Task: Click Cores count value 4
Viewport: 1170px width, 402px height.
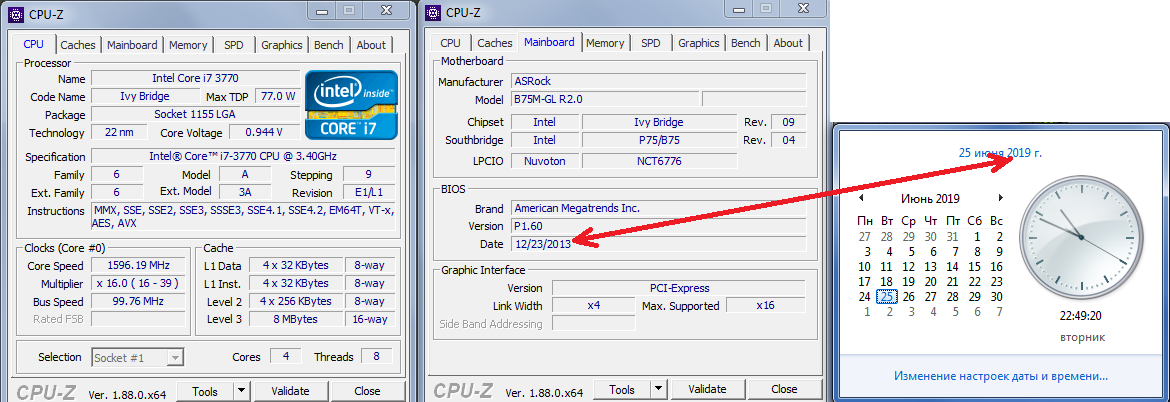Action: [286, 357]
